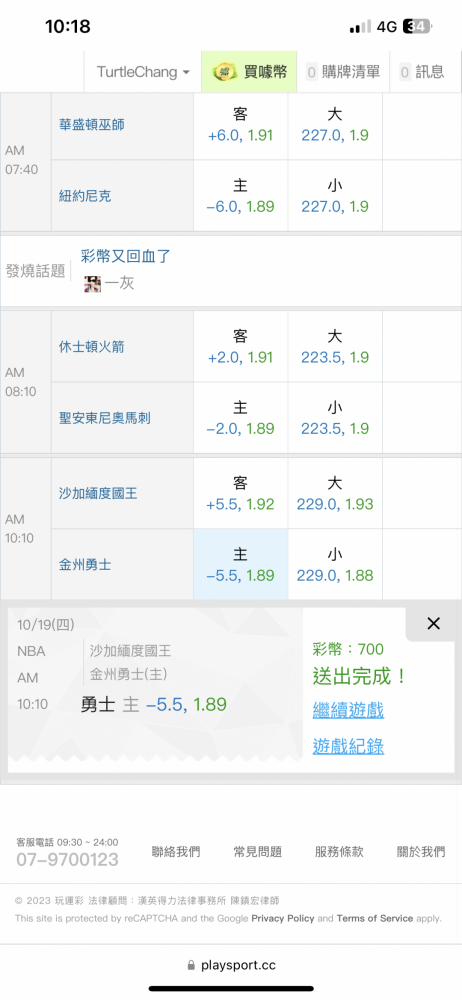Choose 客 +5.5, 1.92 for 沙加緬度國王
The image size is (462, 1000).
pyautogui.click(x=240, y=494)
